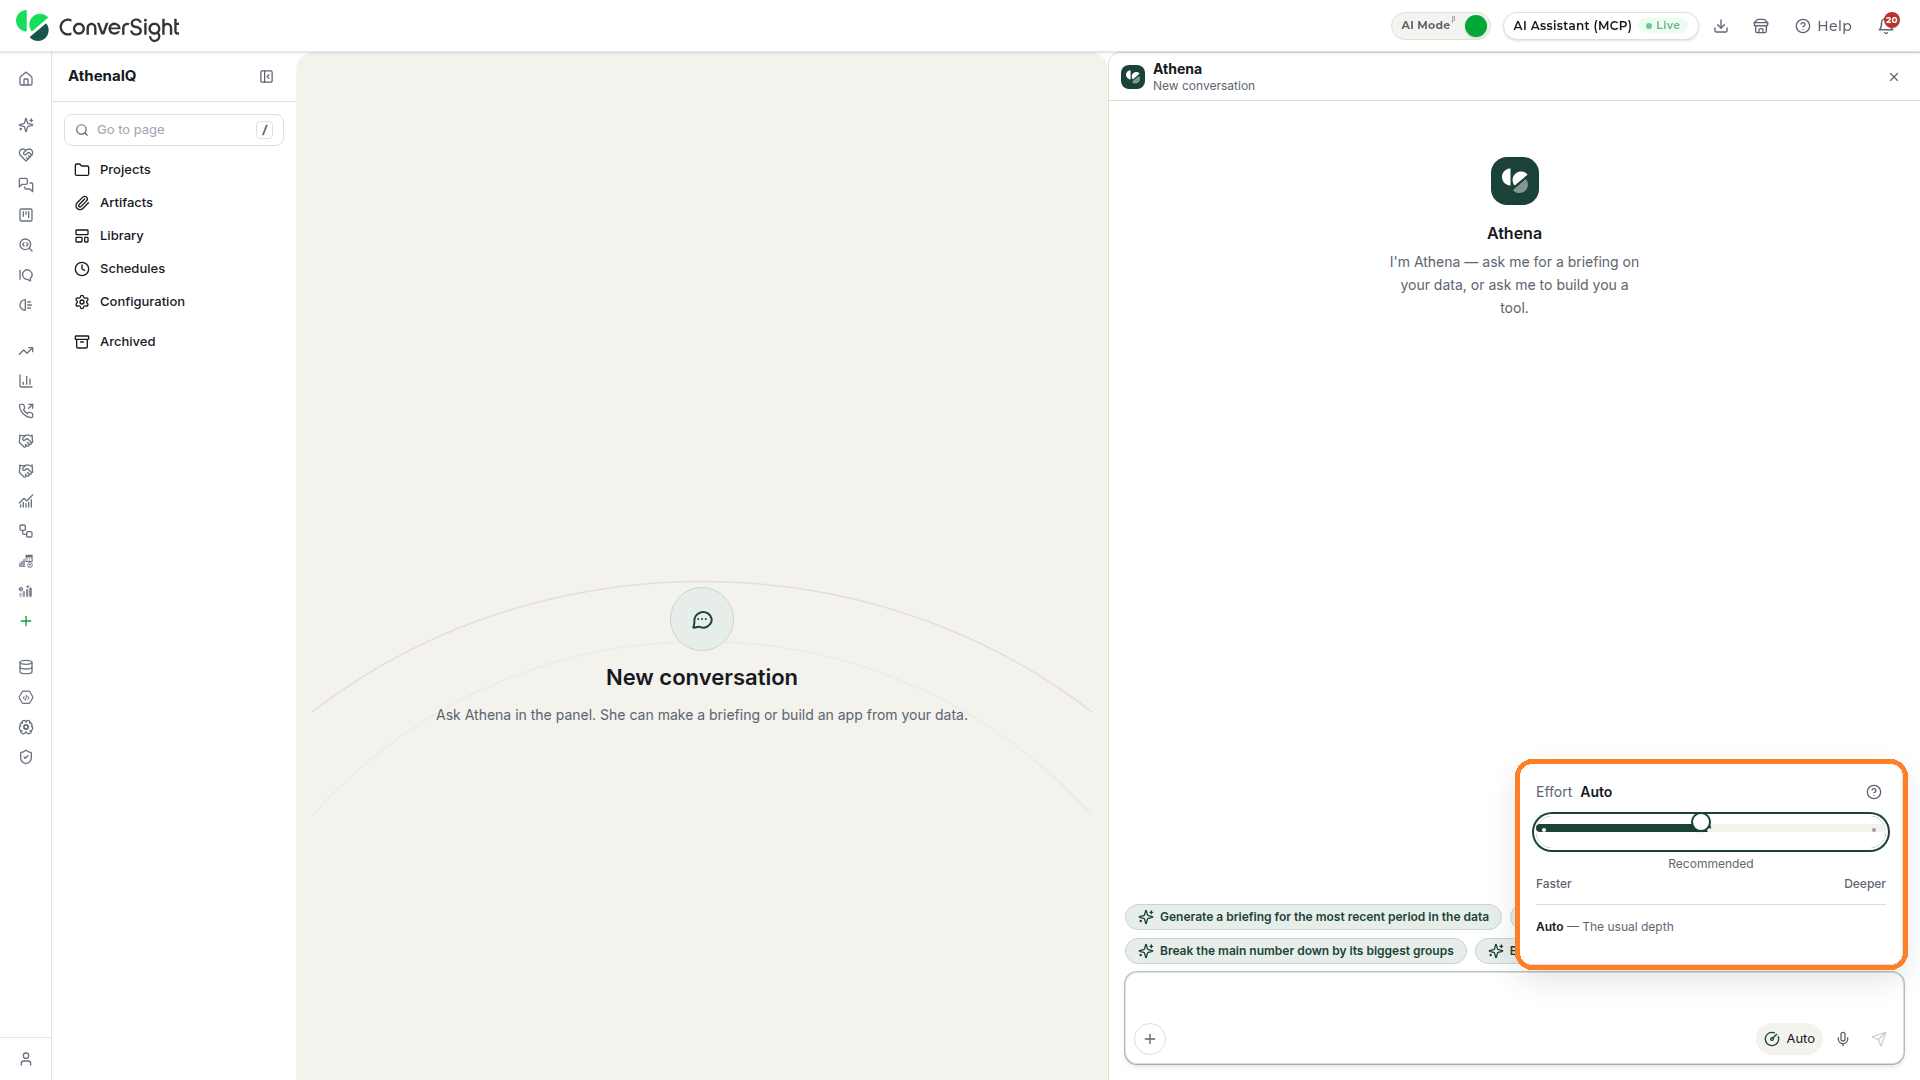1920x1080 pixels.
Task: Focus the Go to page search field
Action: tap(174, 130)
